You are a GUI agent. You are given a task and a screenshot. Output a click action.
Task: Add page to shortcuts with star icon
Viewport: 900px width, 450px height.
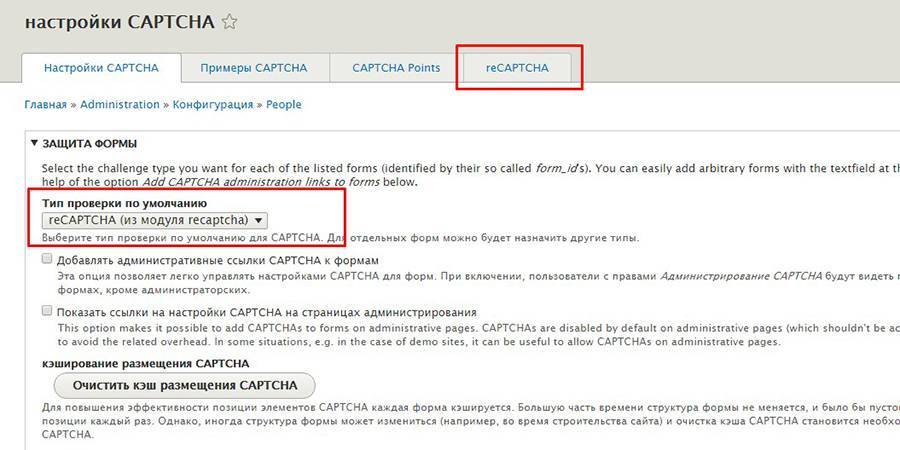(x=230, y=22)
